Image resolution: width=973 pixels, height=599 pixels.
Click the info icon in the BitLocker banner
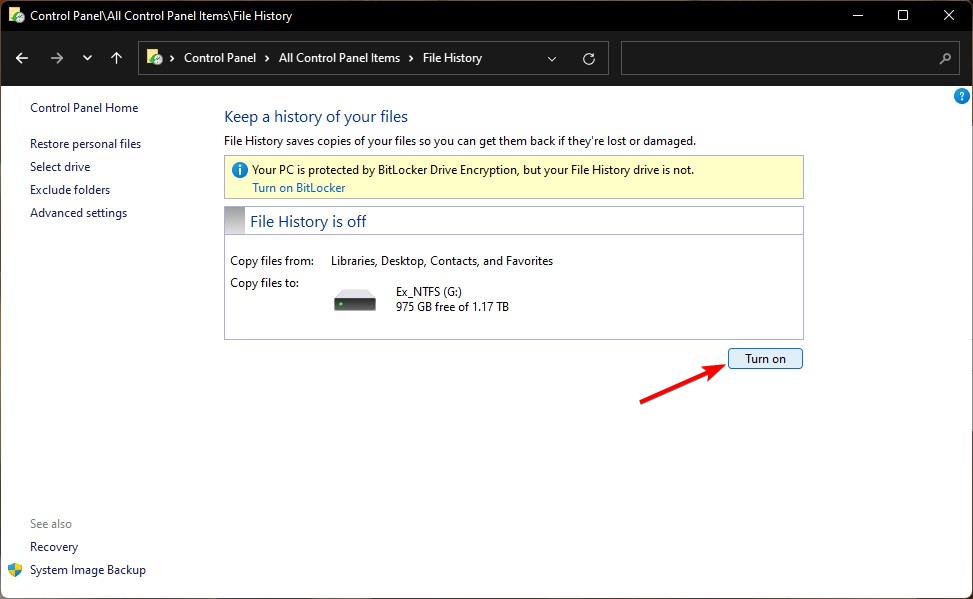point(239,169)
